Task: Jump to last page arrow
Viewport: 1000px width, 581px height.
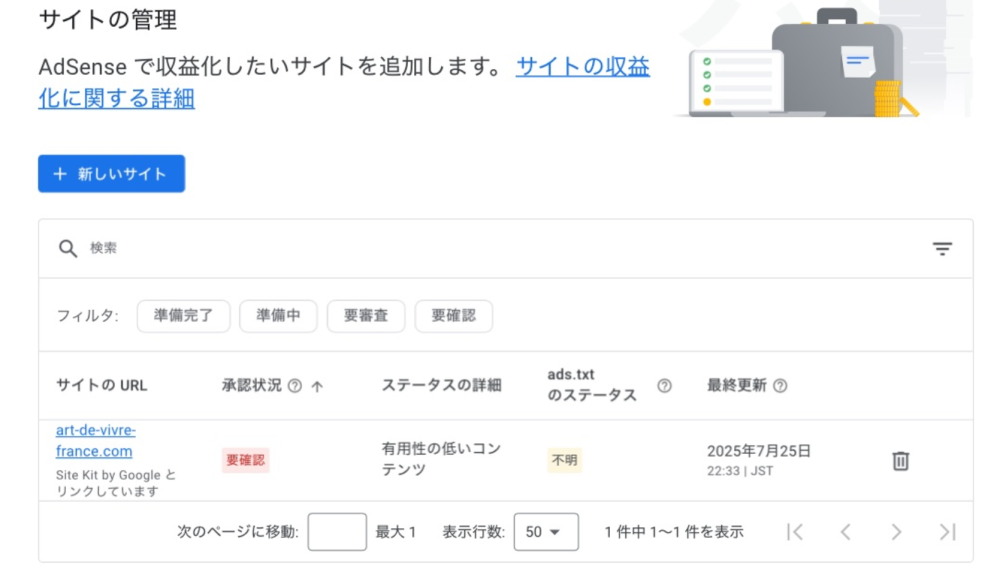Action: (x=948, y=532)
